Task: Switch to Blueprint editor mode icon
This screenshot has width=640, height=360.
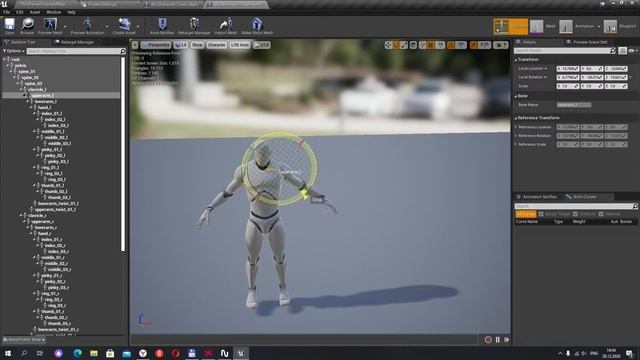Action: click(x=610, y=27)
